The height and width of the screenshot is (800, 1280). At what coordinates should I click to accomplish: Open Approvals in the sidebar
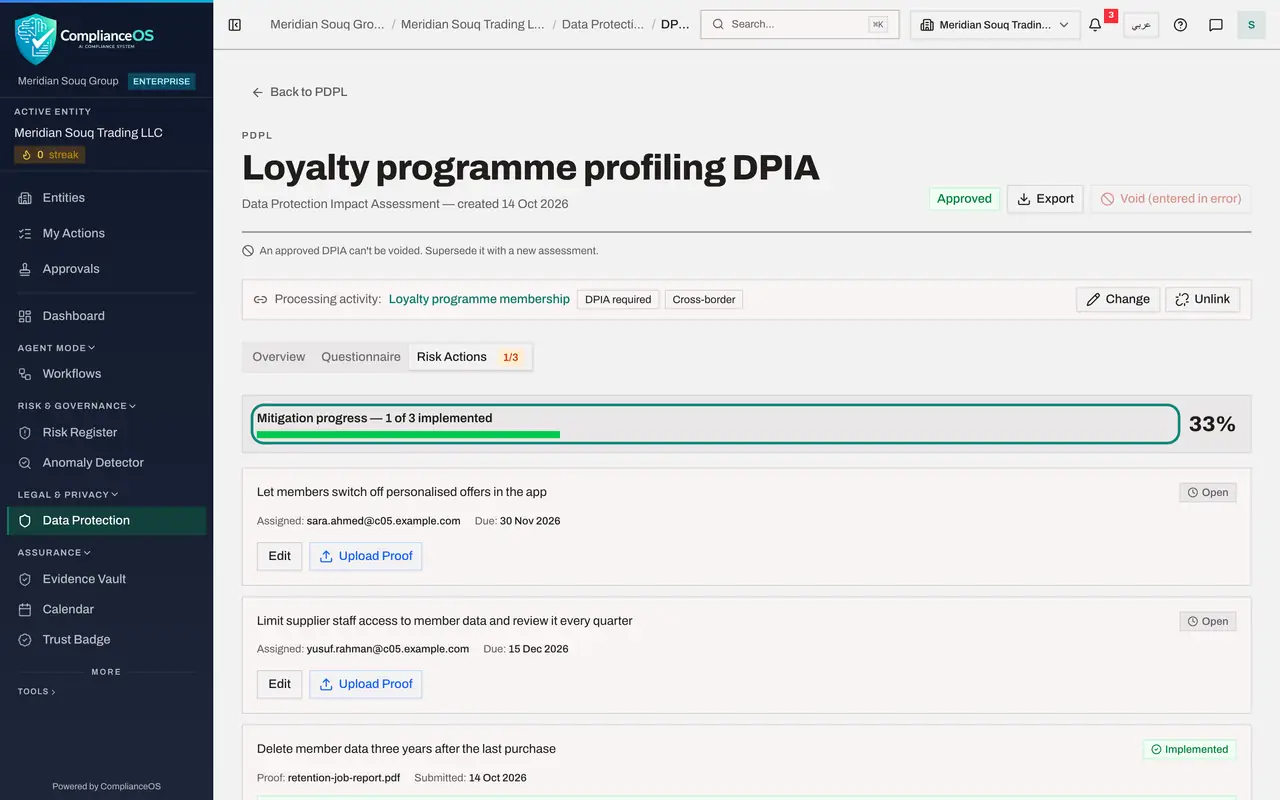pyautogui.click(x=106, y=269)
